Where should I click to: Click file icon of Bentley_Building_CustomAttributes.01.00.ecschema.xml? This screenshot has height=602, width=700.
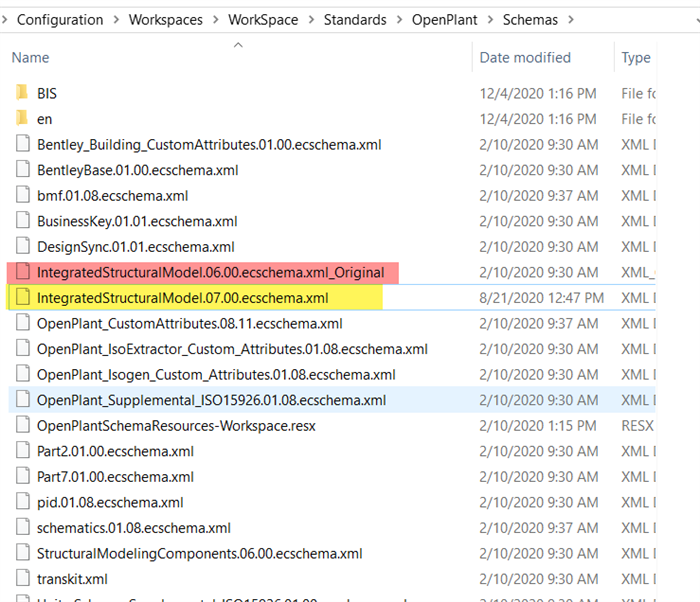[x=23, y=144]
